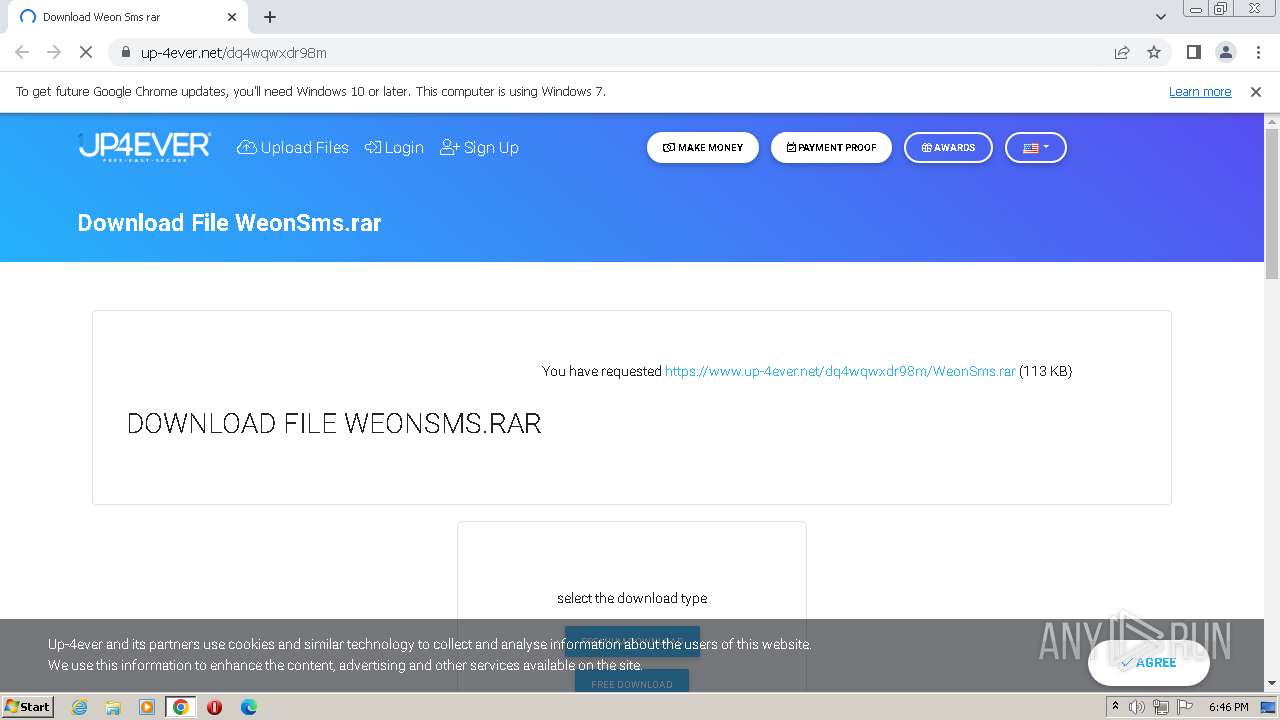Viewport: 1280px width, 720px height.
Task: Open Opera browser from the taskbar
Action: point(214,707)
